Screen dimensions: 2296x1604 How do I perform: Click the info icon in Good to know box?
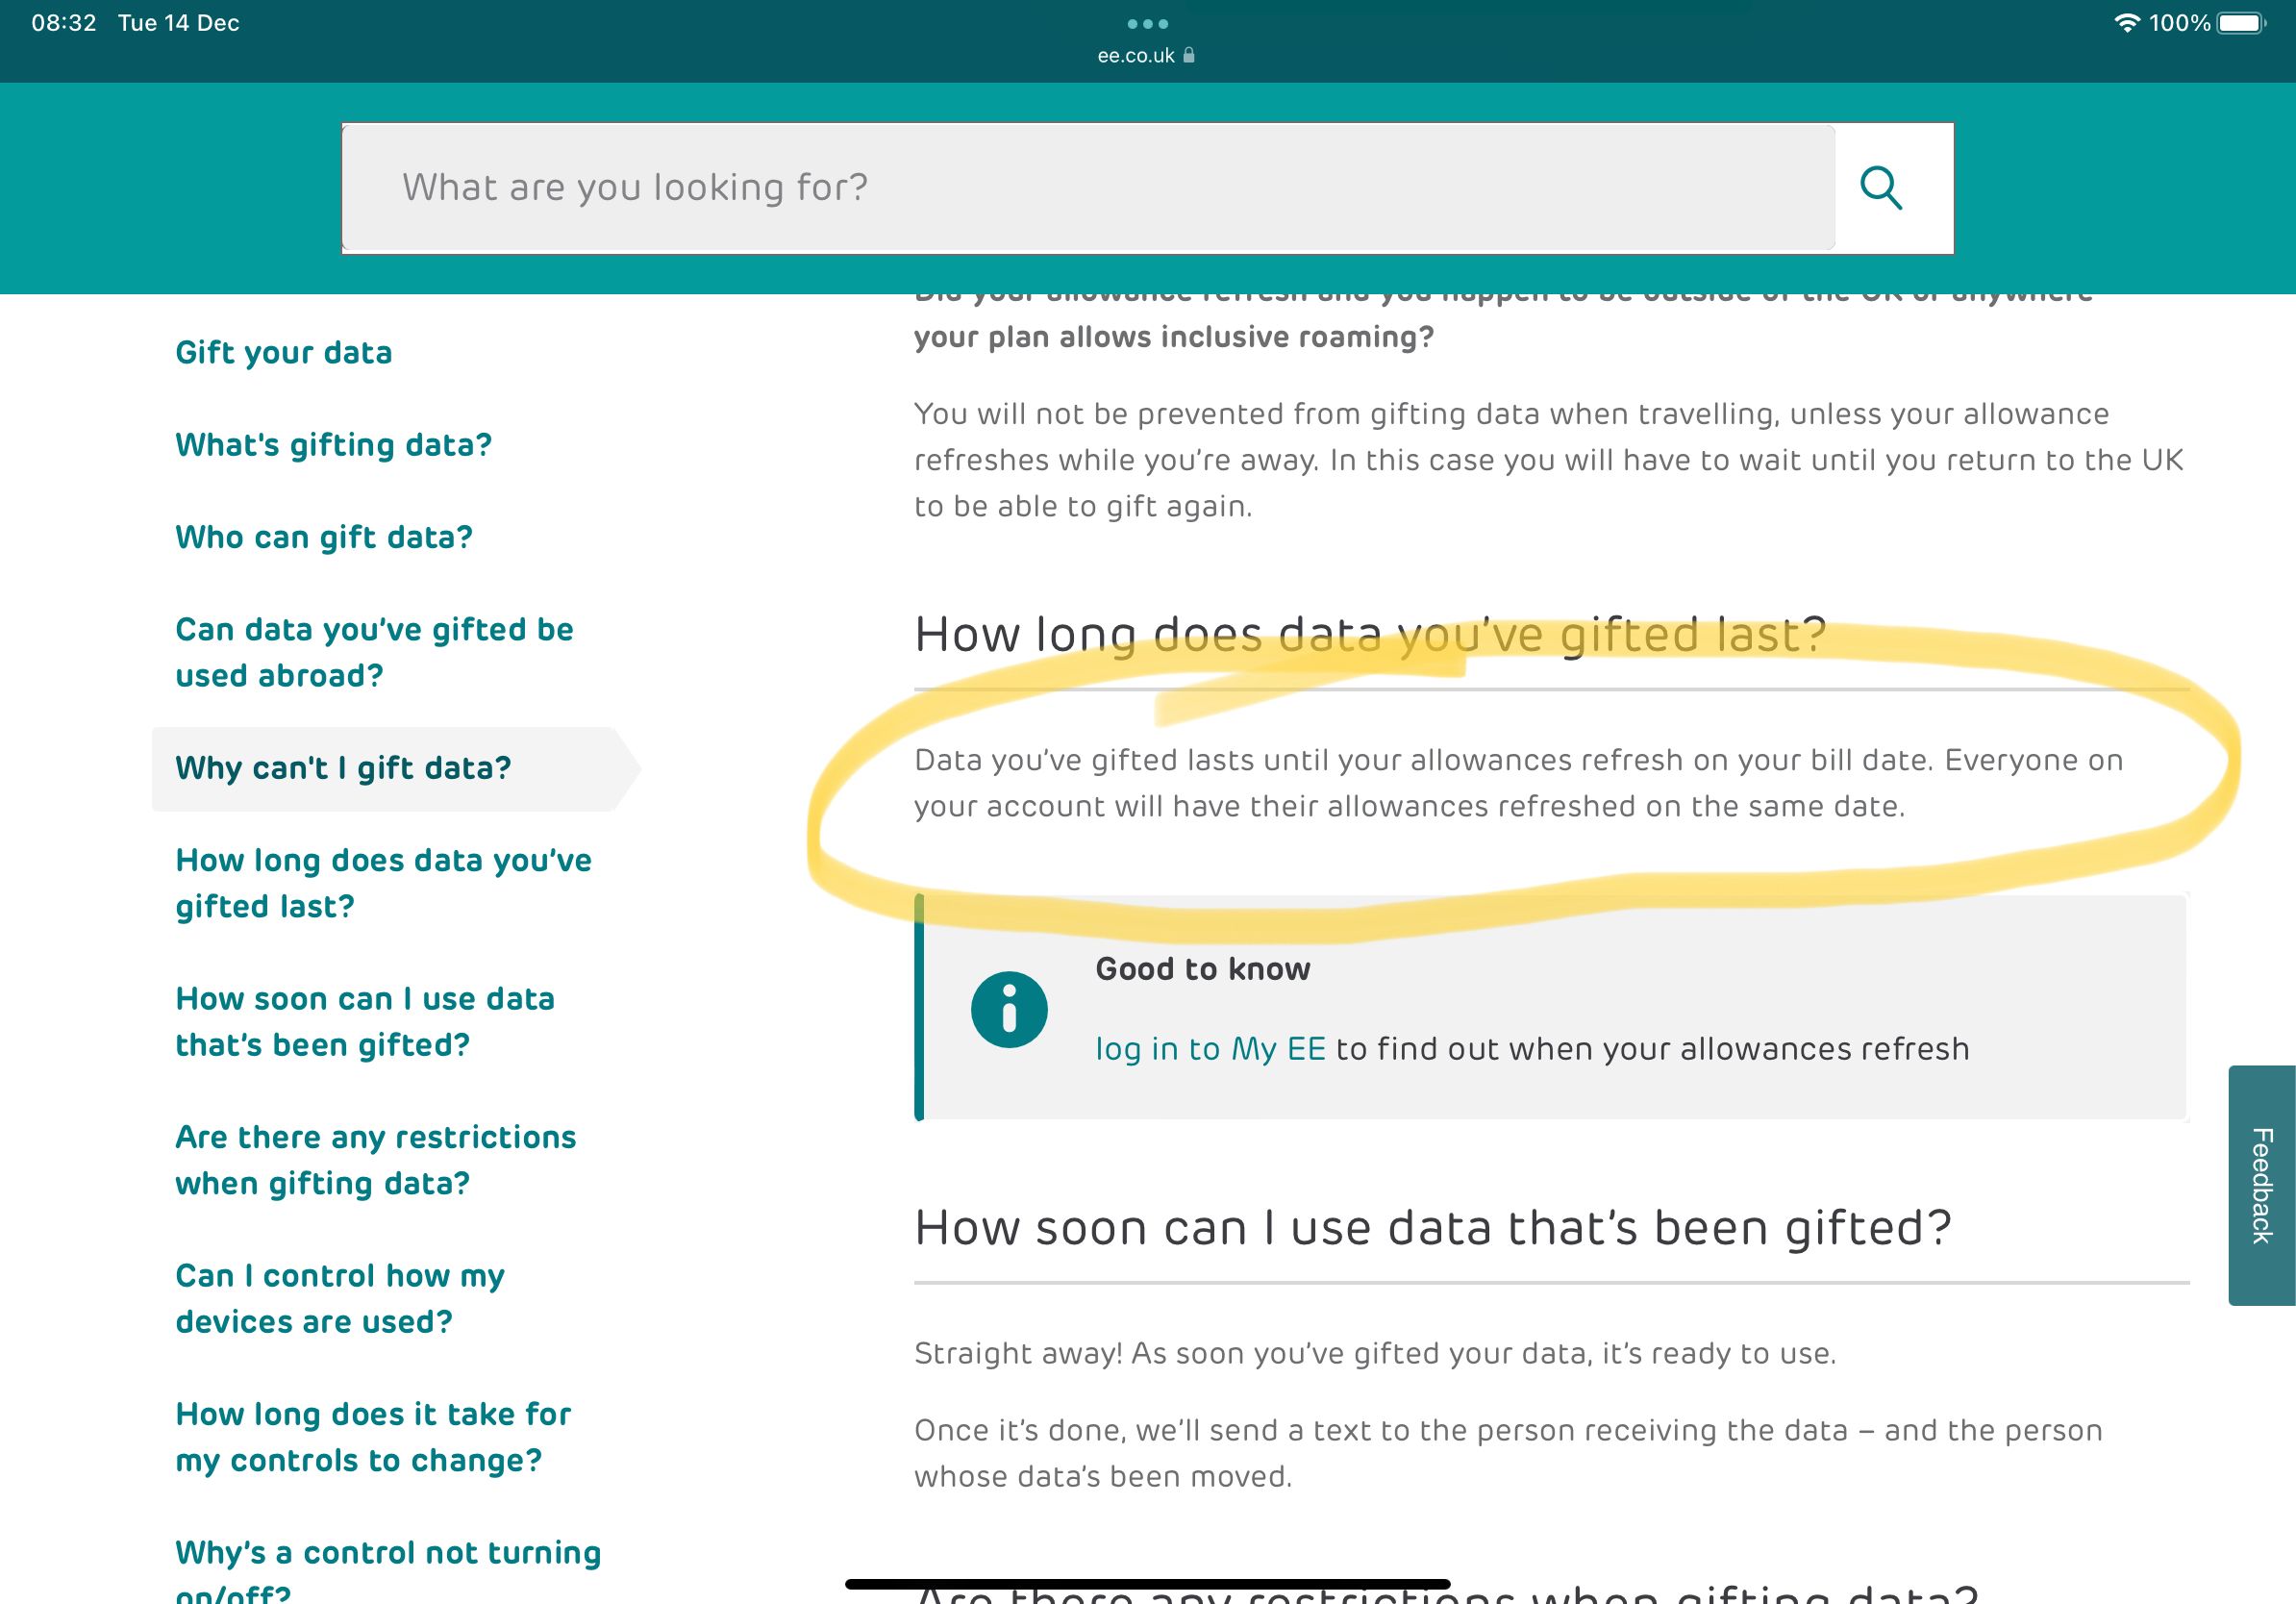click(x=1009, y=1009)
